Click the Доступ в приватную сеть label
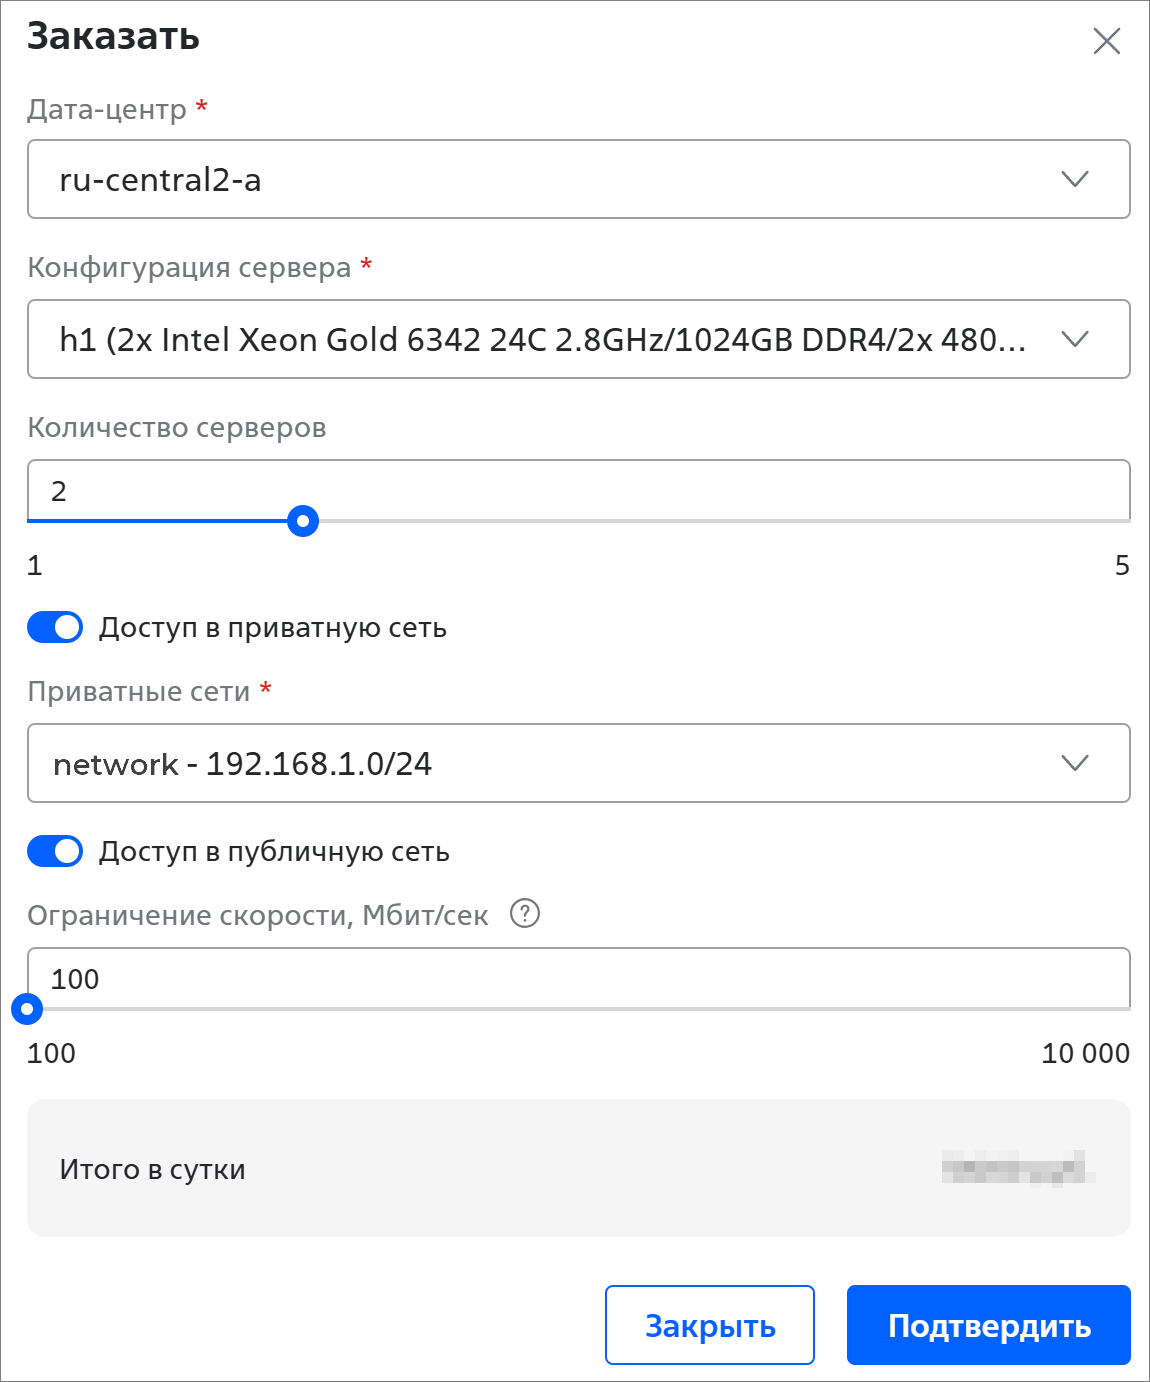This screenshot has height=1382, width=1150. point(272,628)
